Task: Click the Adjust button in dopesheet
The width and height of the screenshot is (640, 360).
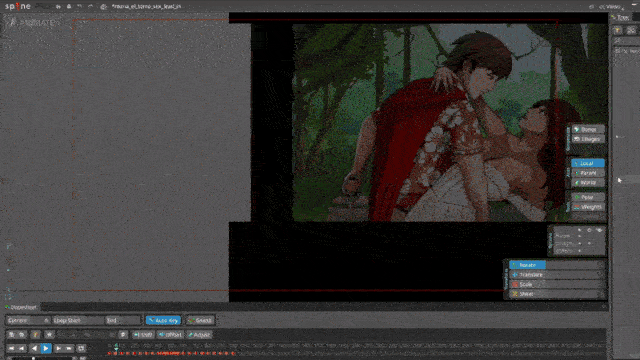Action: [x=199, y=335]
